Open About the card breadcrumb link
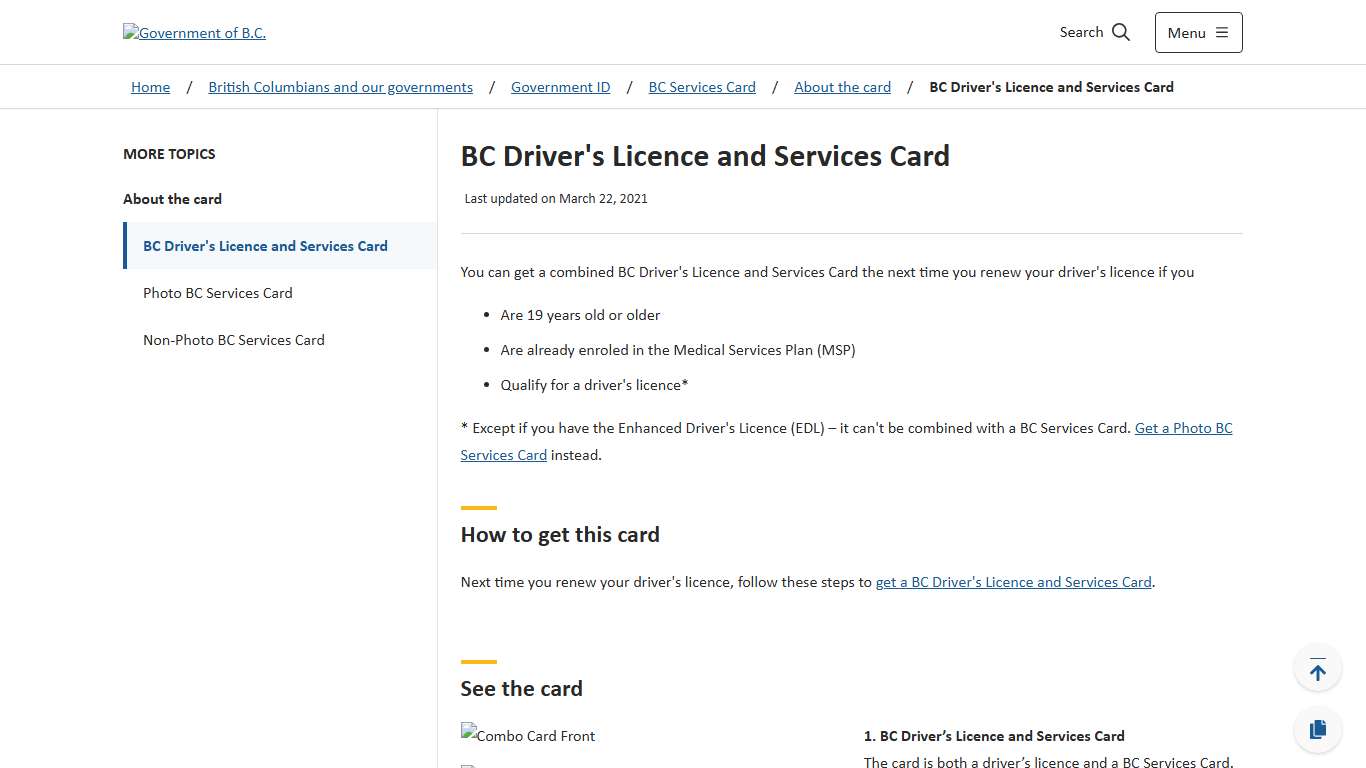Viewport: 1366px width, 768px height. 842,87
